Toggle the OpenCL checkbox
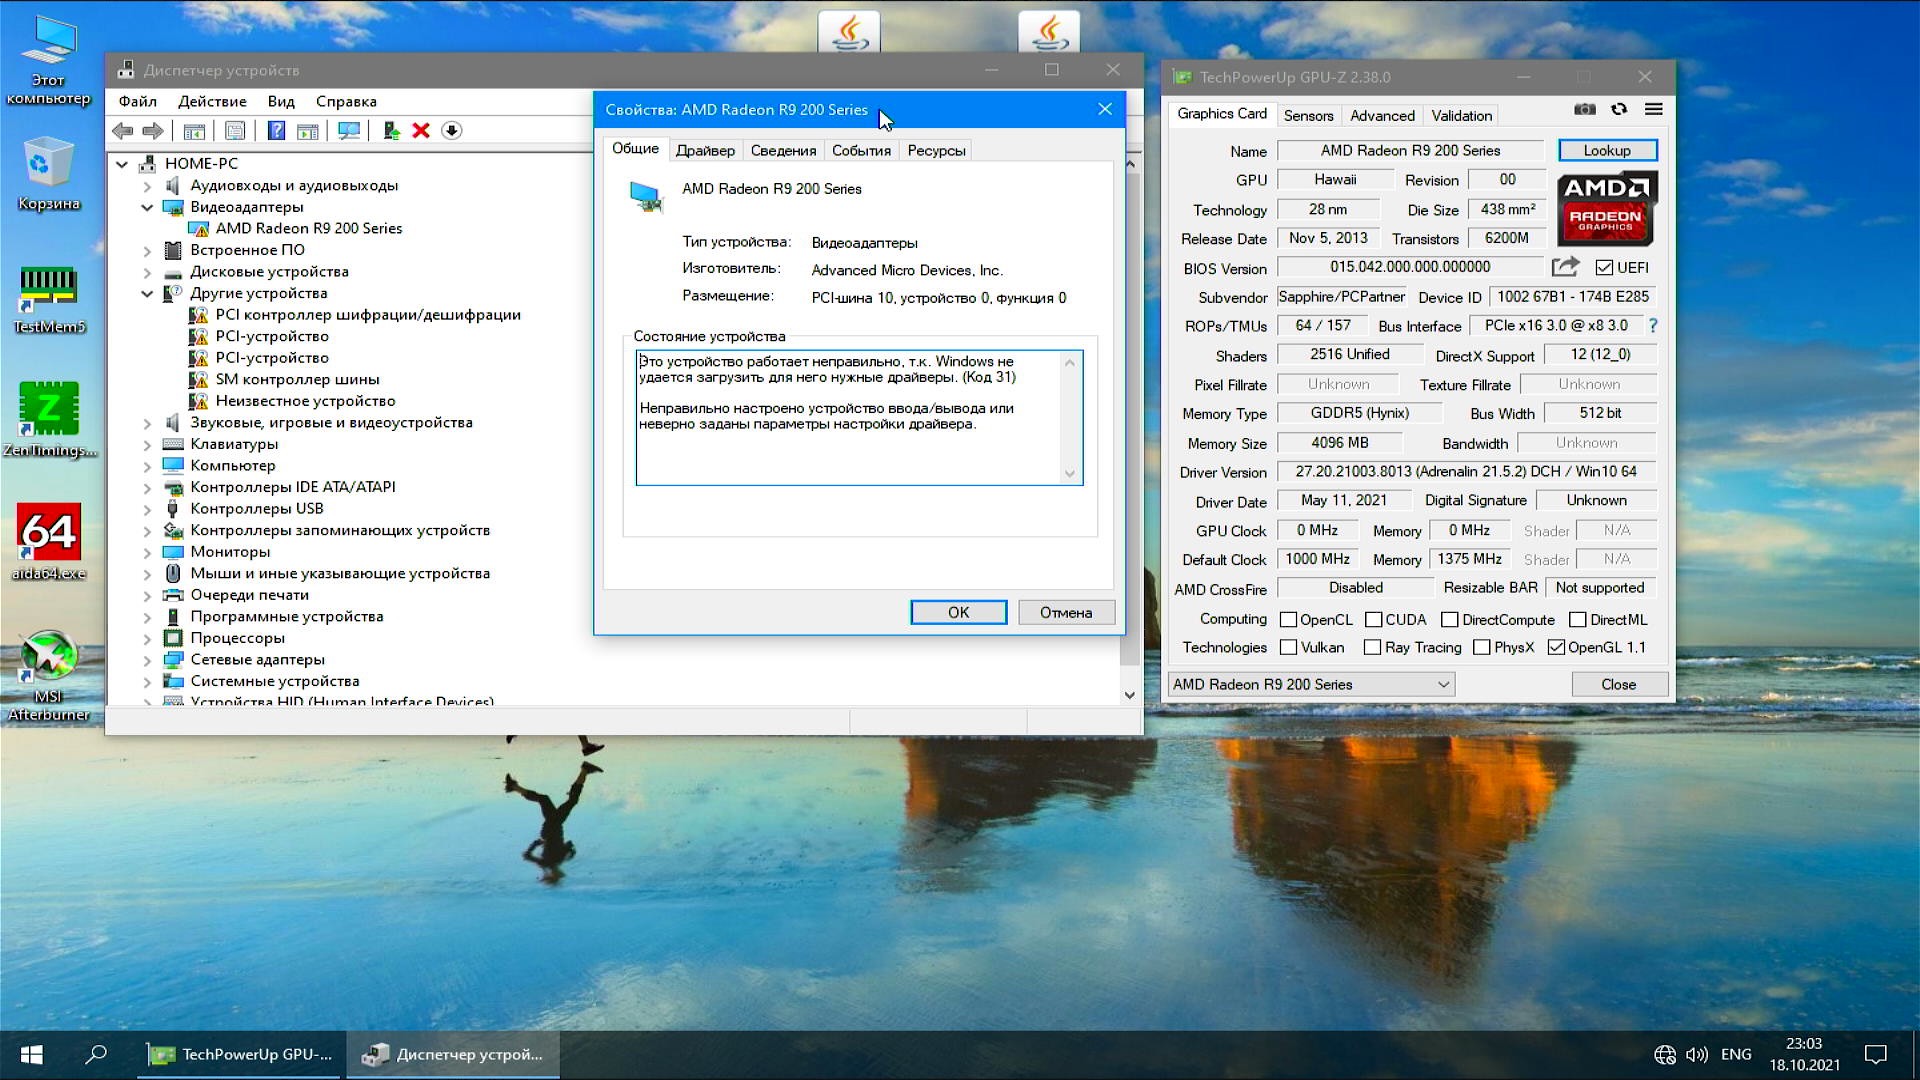Screen dimensions: 1920x1080 [x=1289, y=620]
